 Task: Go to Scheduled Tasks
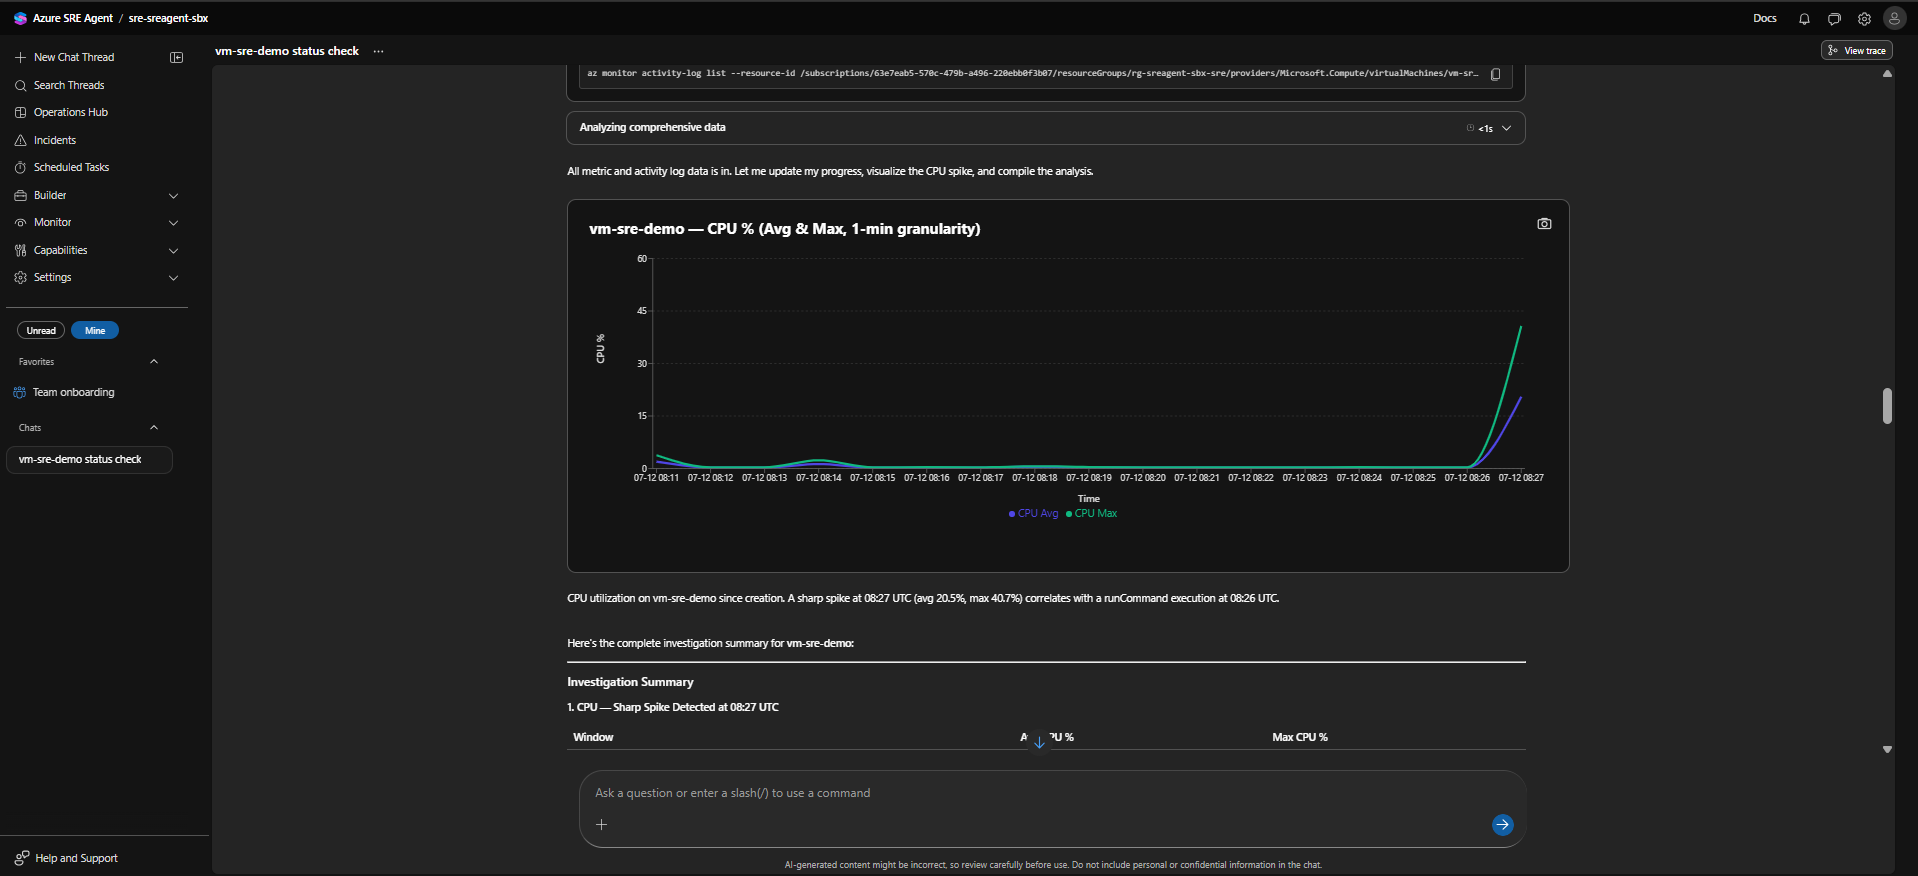coord(71,167)
